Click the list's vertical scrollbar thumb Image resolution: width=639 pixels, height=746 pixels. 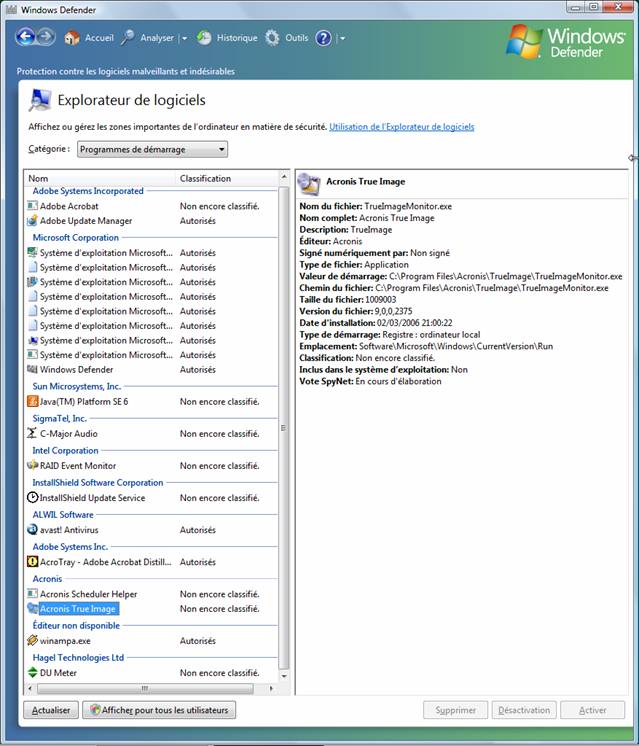(x=284, y=428)
